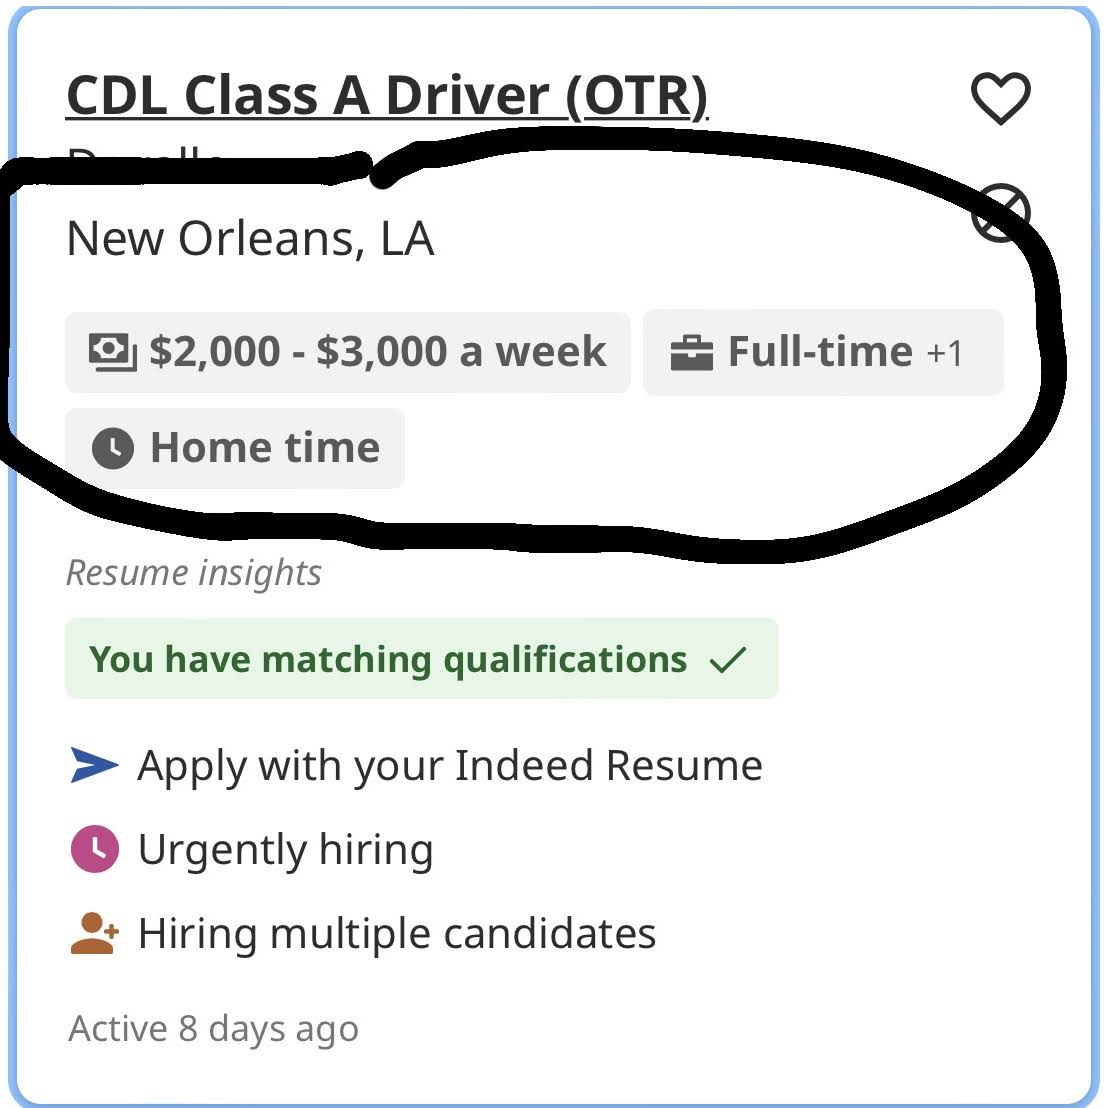Click the orange multiple candidates person icon

(x=95, y=934)
